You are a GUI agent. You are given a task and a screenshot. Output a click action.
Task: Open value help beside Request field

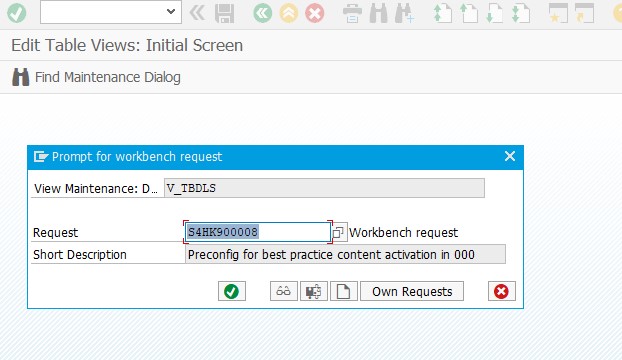[x=338, y=232]
